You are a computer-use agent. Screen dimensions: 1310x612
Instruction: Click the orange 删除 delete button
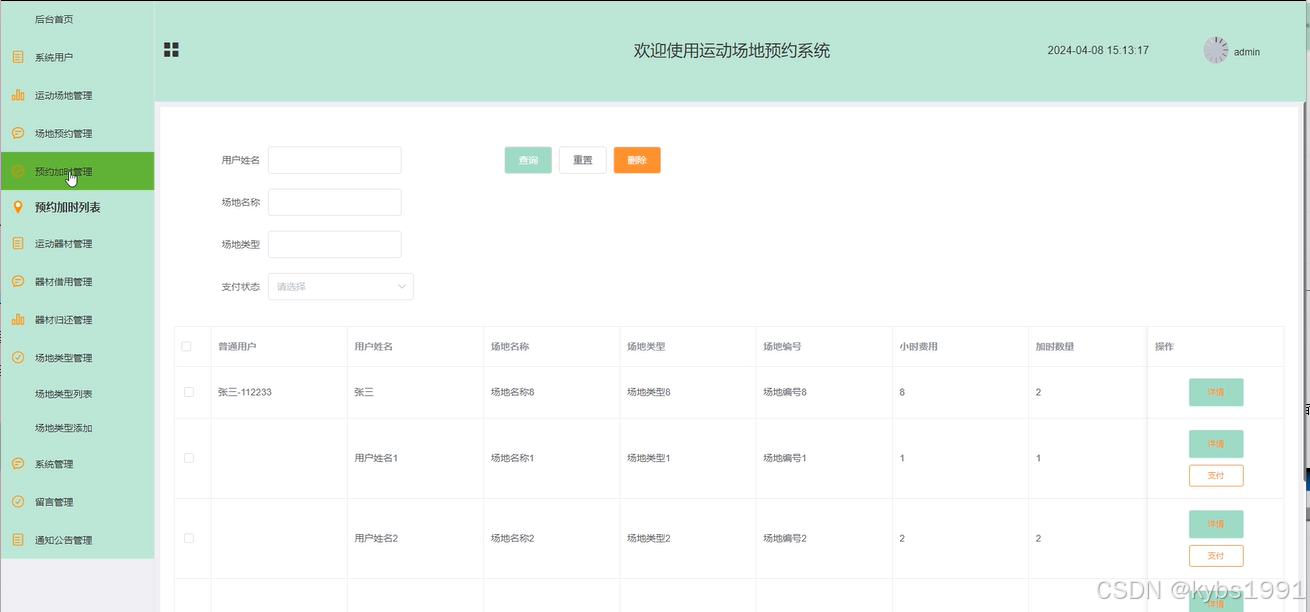(x=637, y=160)
